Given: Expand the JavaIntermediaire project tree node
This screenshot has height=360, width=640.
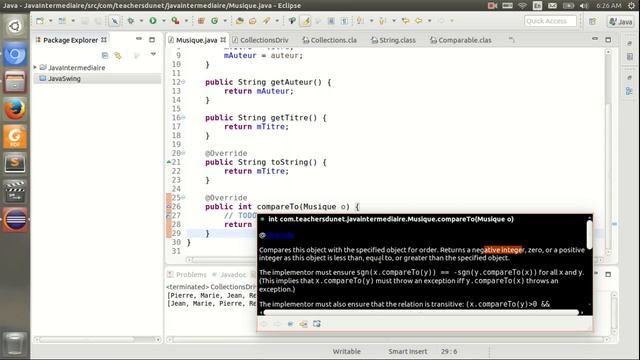Looking at the screenshot, I should pos(36,67).
